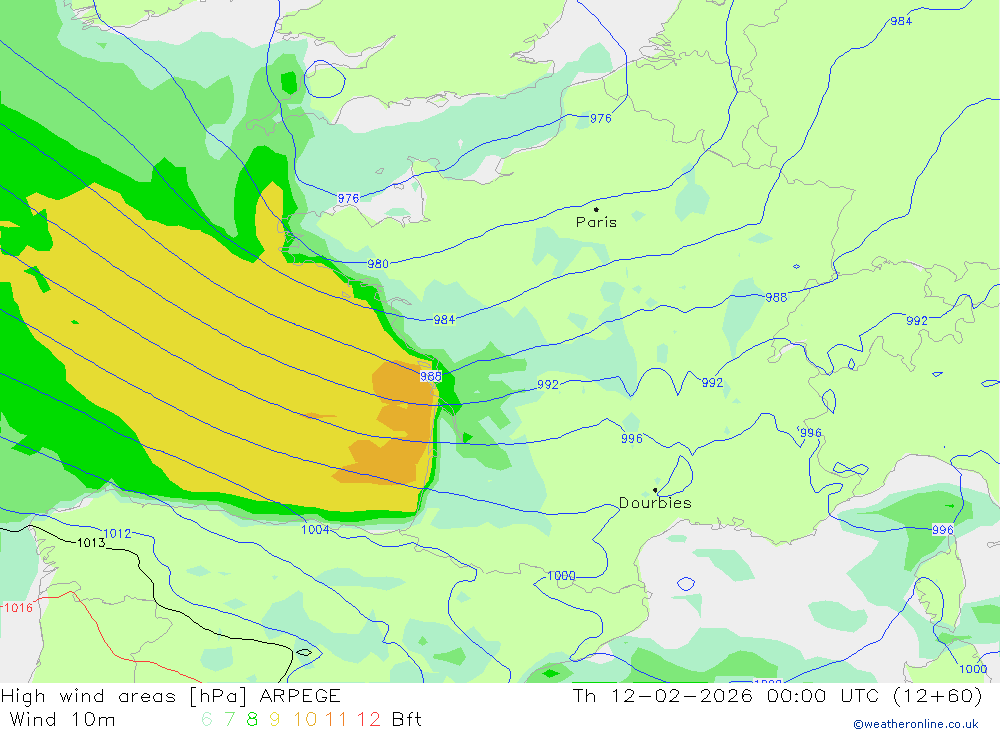The image size is (1000, 733).
Task: Click the 996 label northwest of Dourbies
Action: (x=631, y=439)
